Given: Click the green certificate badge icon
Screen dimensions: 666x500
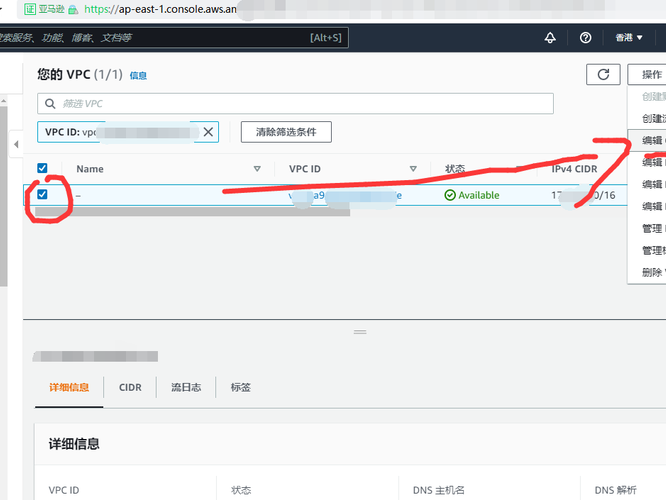Looking at the screenshot, I should coord(30,9).
